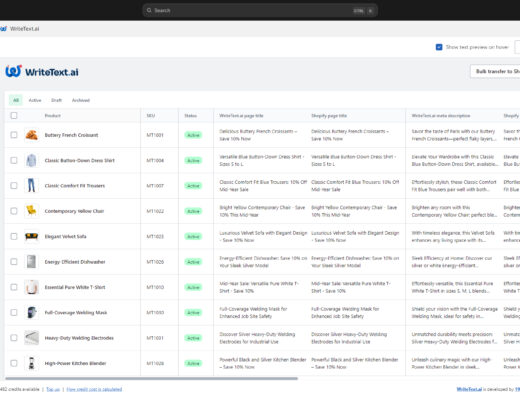Open the Buttery French Croissant product

click(71, 135)
